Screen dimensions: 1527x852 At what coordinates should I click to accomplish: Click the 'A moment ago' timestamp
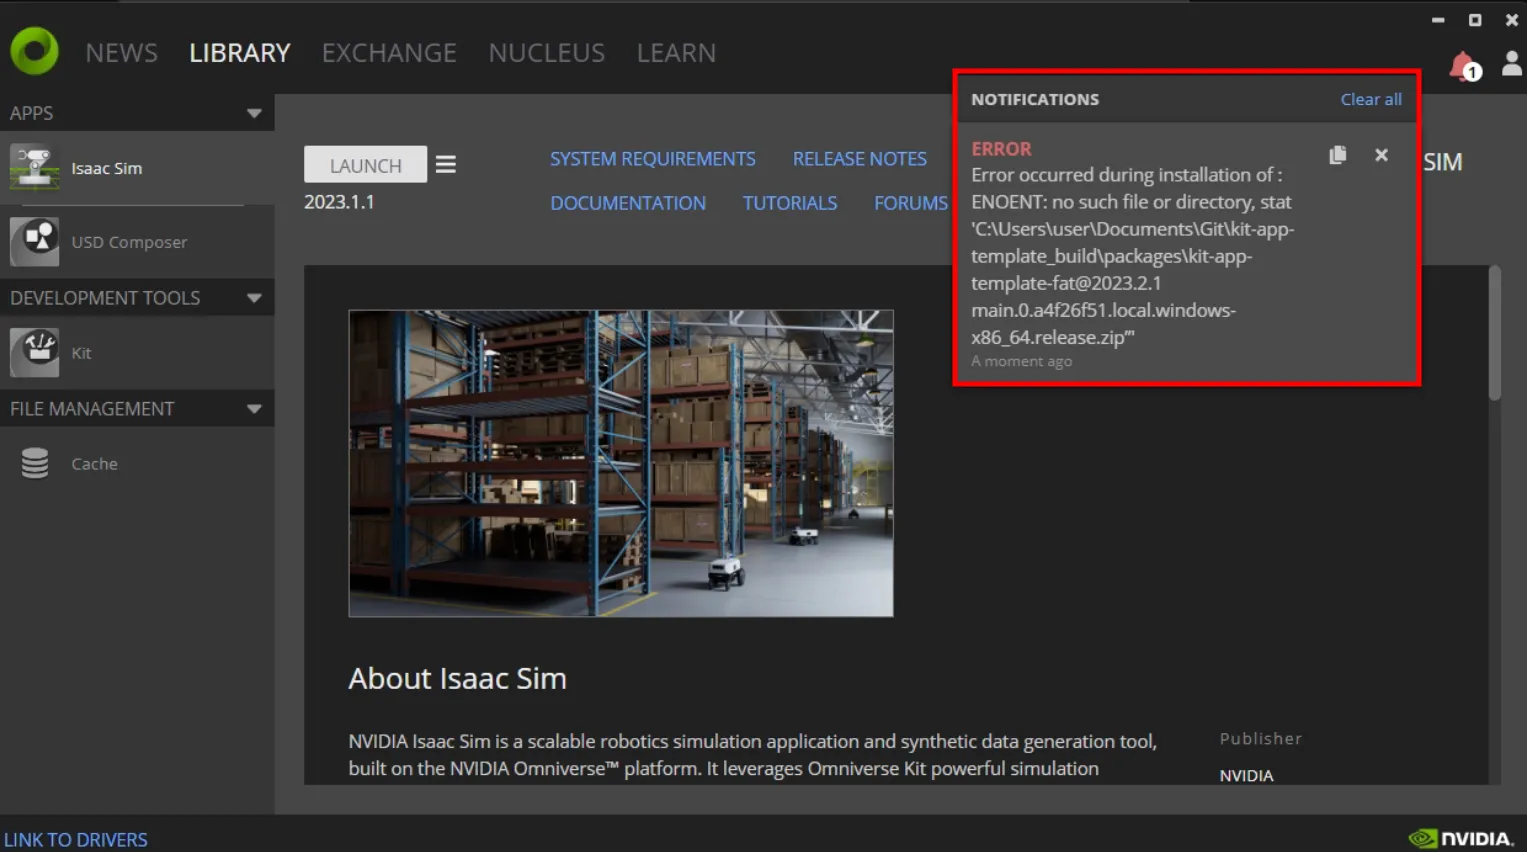(1021, 361)
